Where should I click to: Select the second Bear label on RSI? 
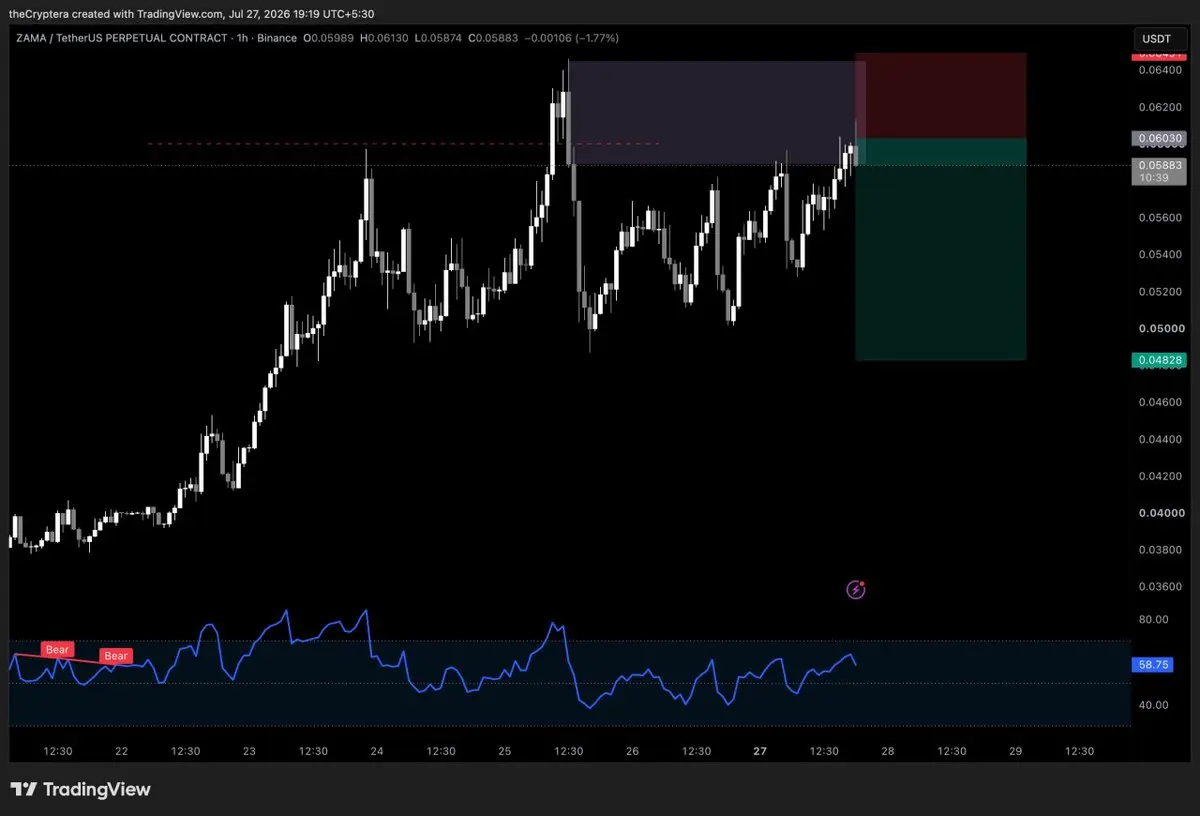(x=116, y=656)
